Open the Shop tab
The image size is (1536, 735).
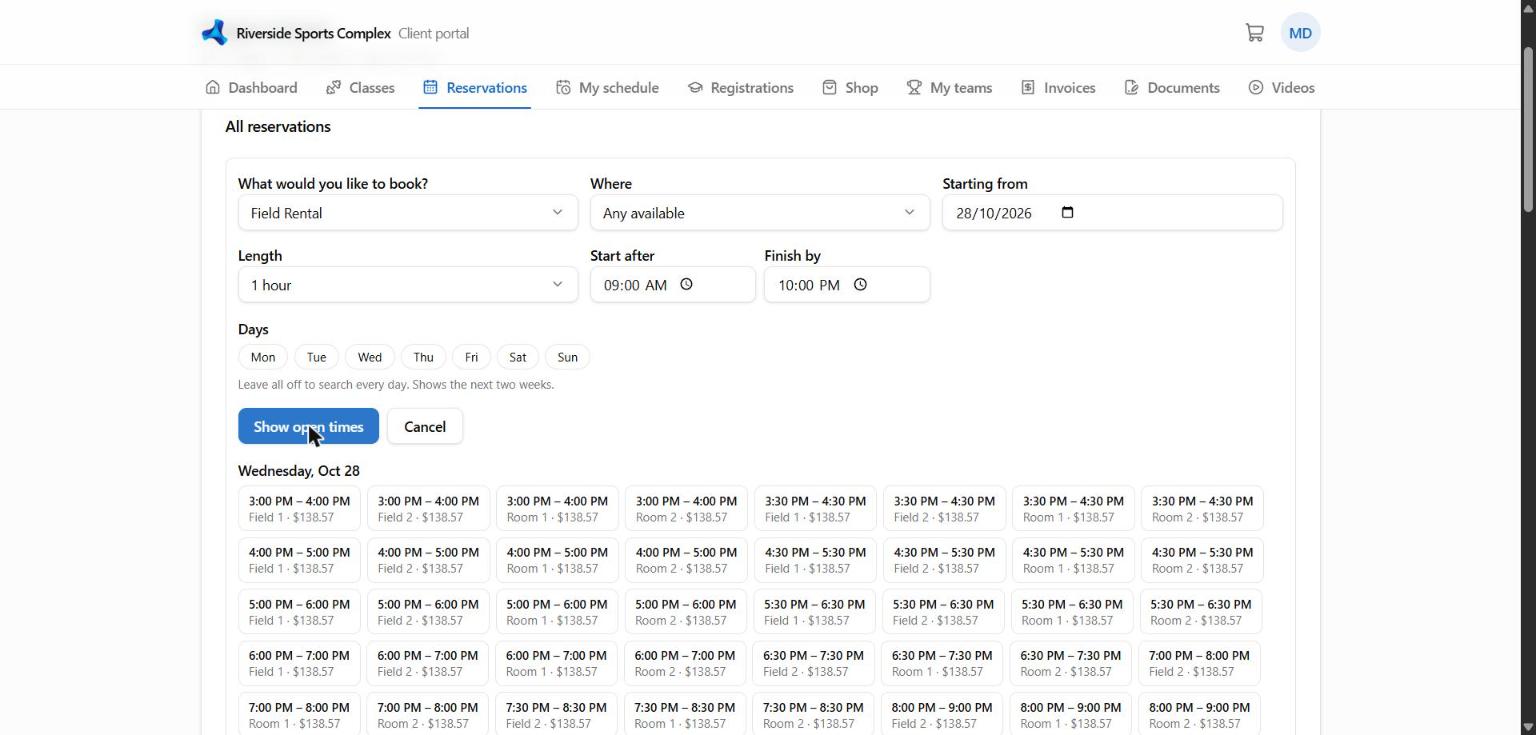850,88
